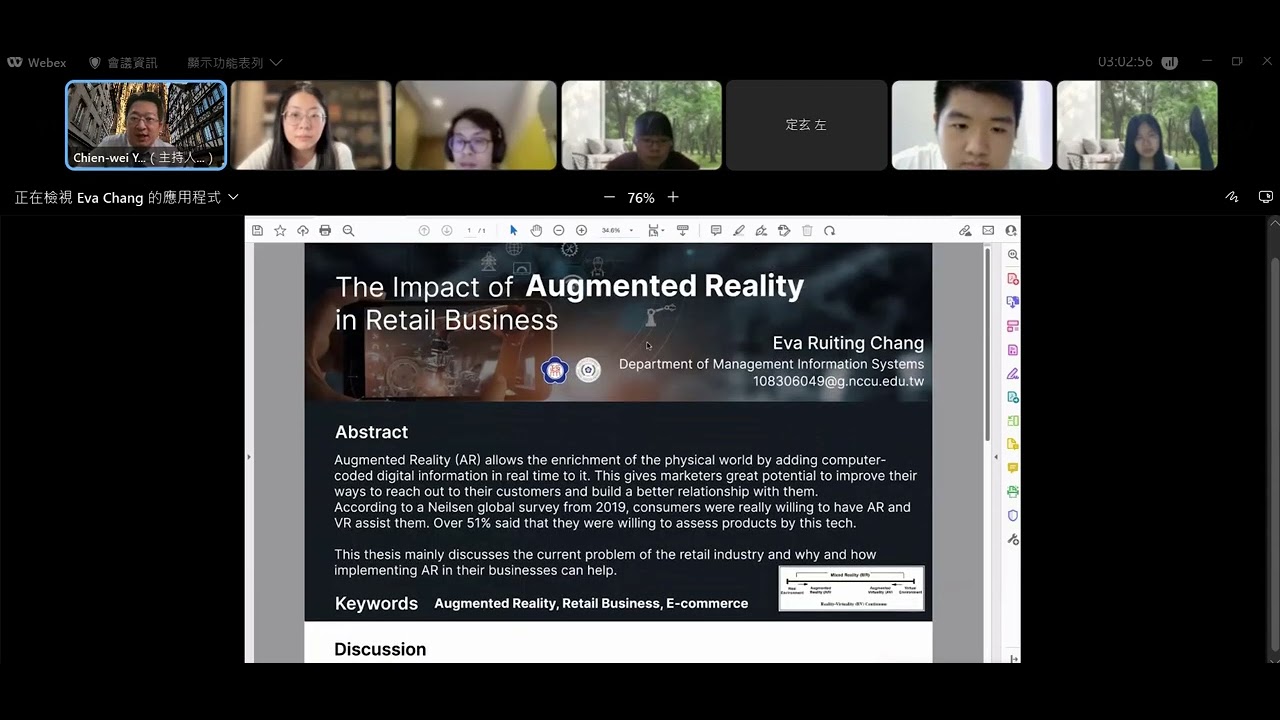The image size is (1280, 720).
Task: Zoom out shared content with minus button
Action: (x=609, y=197)
